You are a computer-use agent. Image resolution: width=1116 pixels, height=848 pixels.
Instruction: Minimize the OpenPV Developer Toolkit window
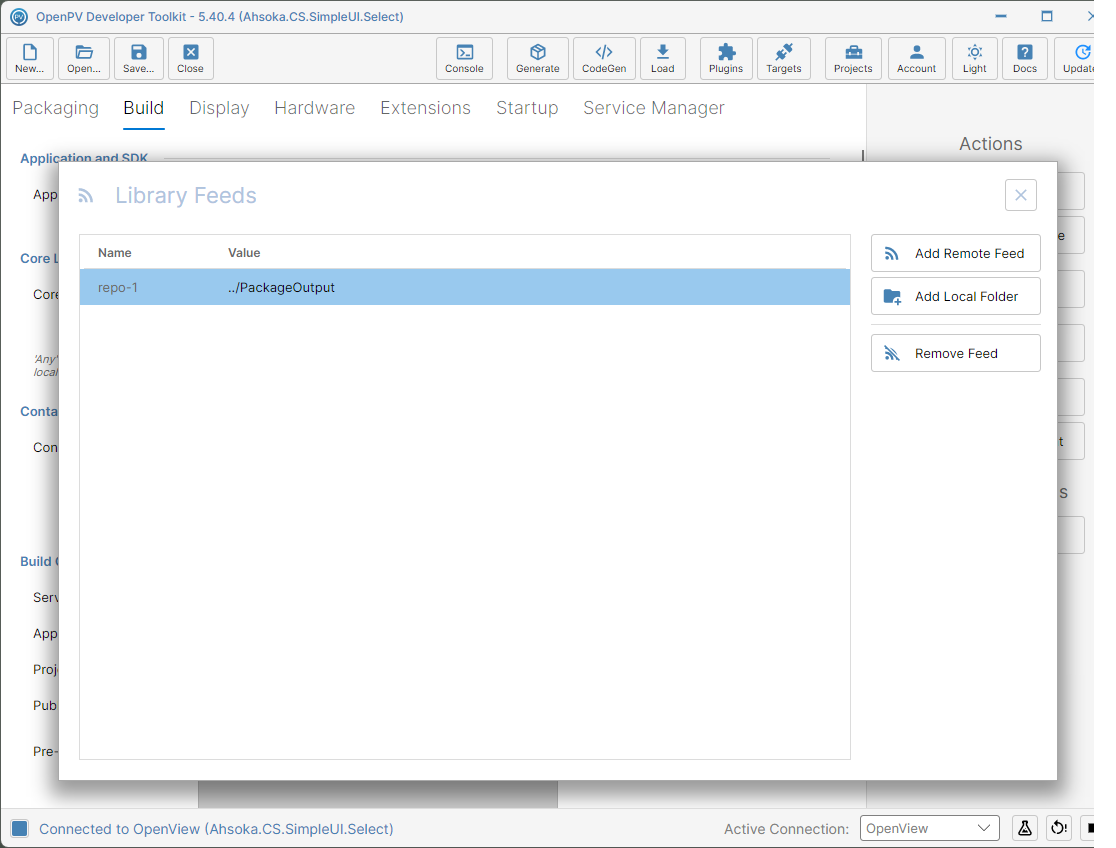coord(1001,16)
